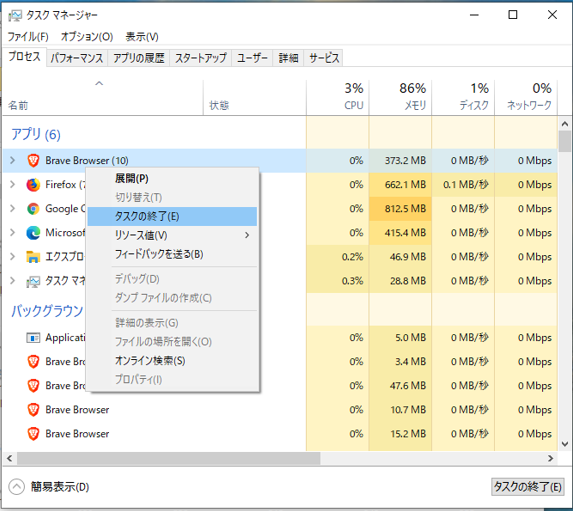Switch to the スタートアップ tab
The height and width of the screenshot is (511, 573).
(x=201, y=58)
